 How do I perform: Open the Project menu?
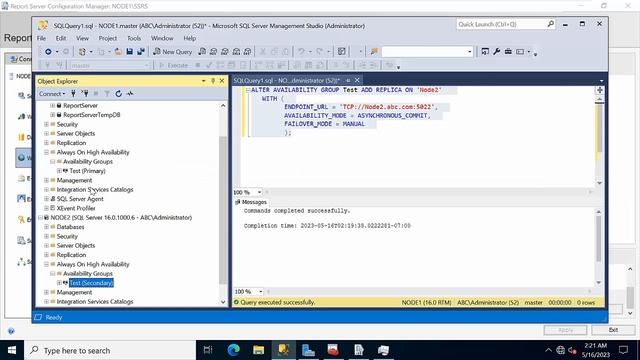[x=108, y=38]
